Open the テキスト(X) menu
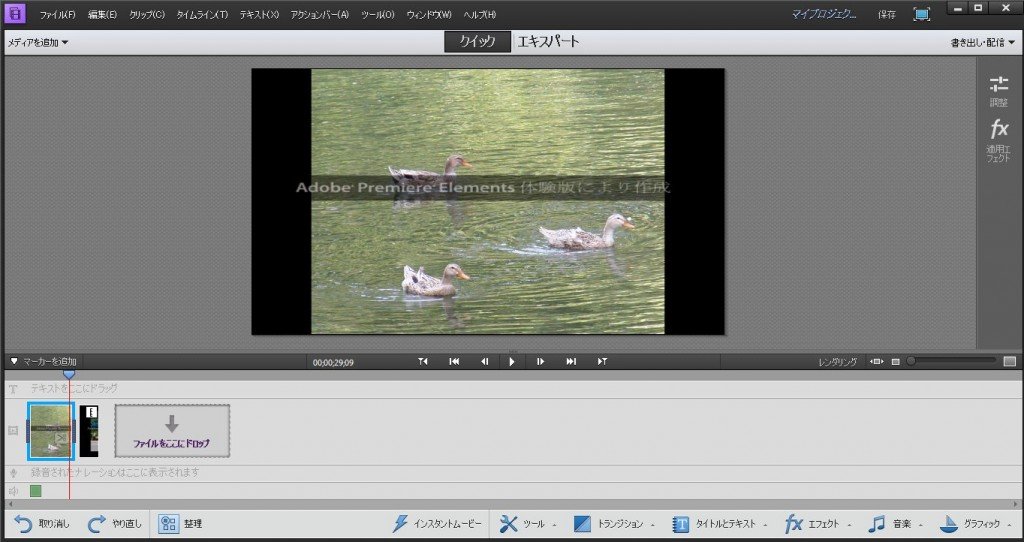The image size is (1024, 542). (259, 14)
